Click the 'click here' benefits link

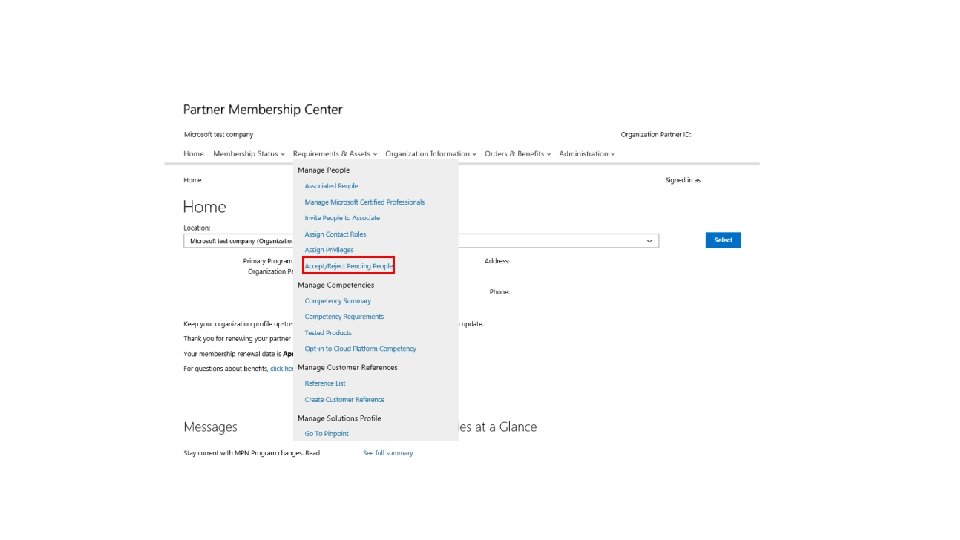point(282,369)
